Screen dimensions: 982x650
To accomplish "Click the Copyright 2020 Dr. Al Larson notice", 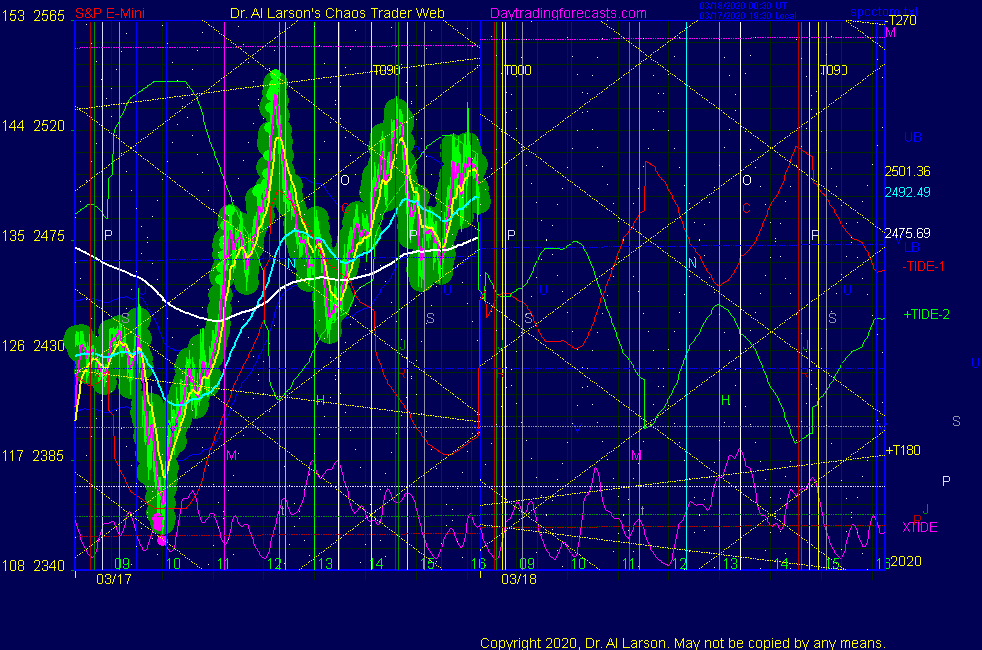I will point(683,643).
